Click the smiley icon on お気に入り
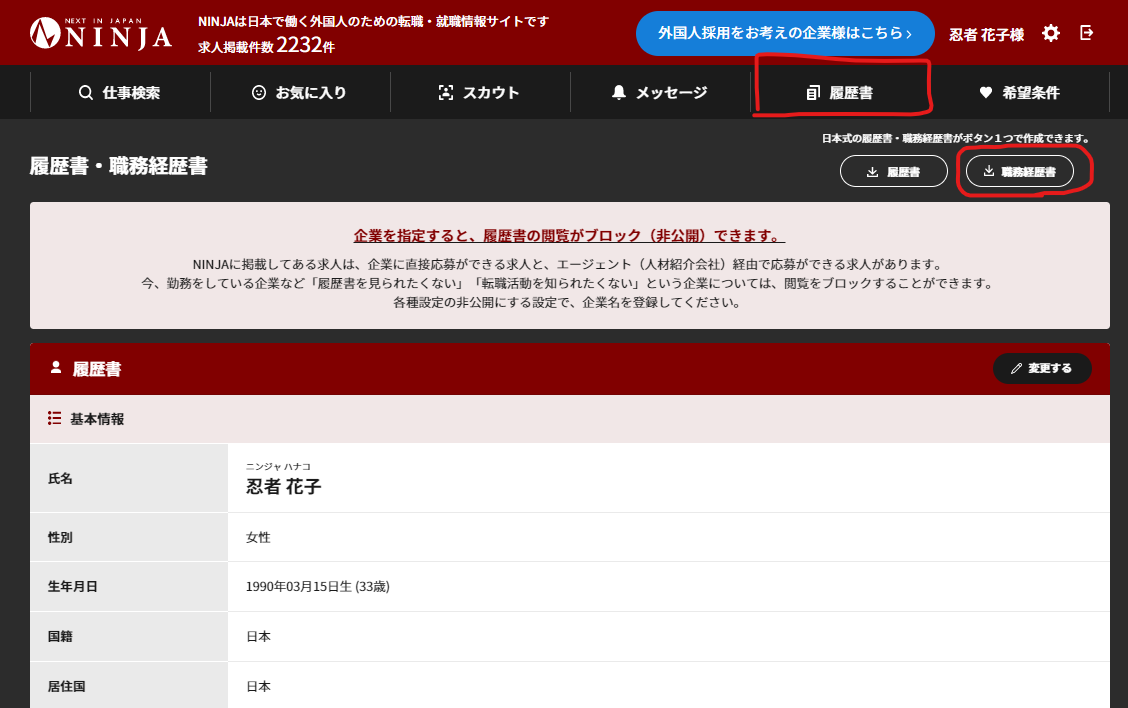The height and width of the screenshot is (708, 1128). click(260, 91)
